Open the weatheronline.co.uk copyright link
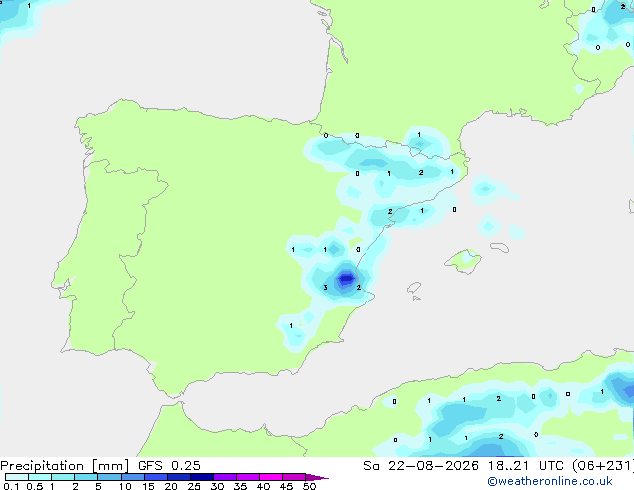The image size is (634, 490). pos(550,481)
